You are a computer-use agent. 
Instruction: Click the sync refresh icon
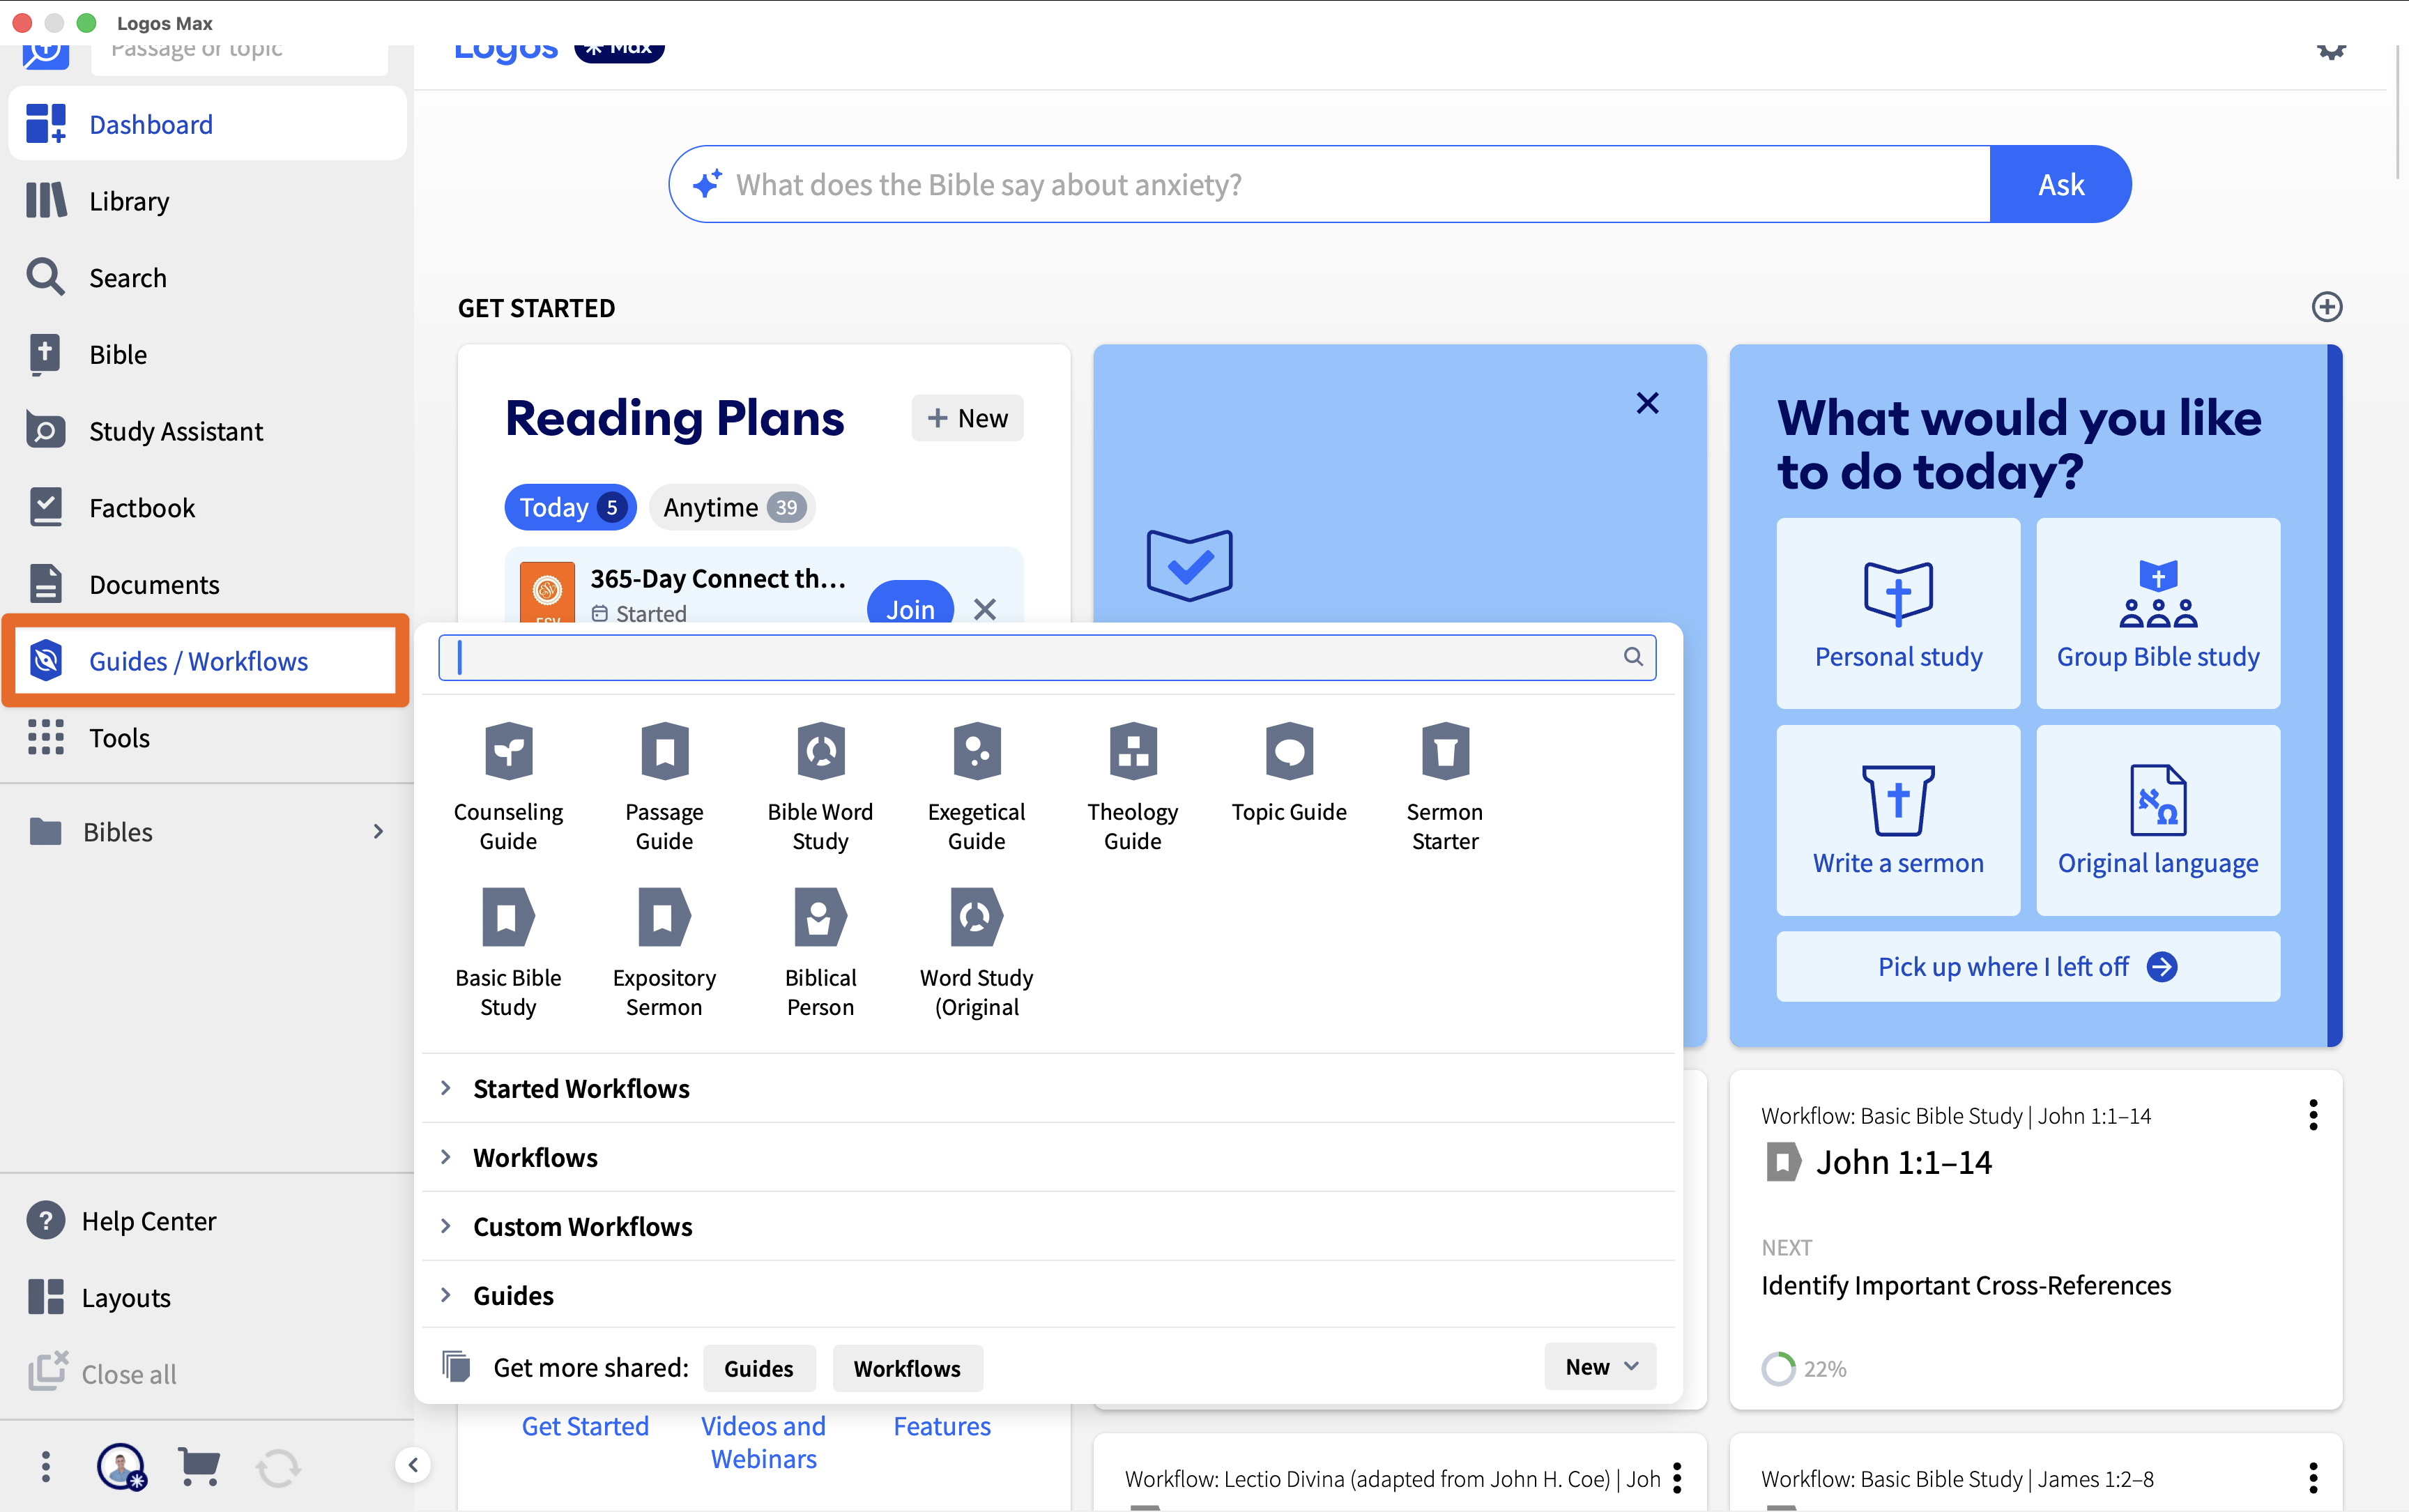(x=278, y=1467)
